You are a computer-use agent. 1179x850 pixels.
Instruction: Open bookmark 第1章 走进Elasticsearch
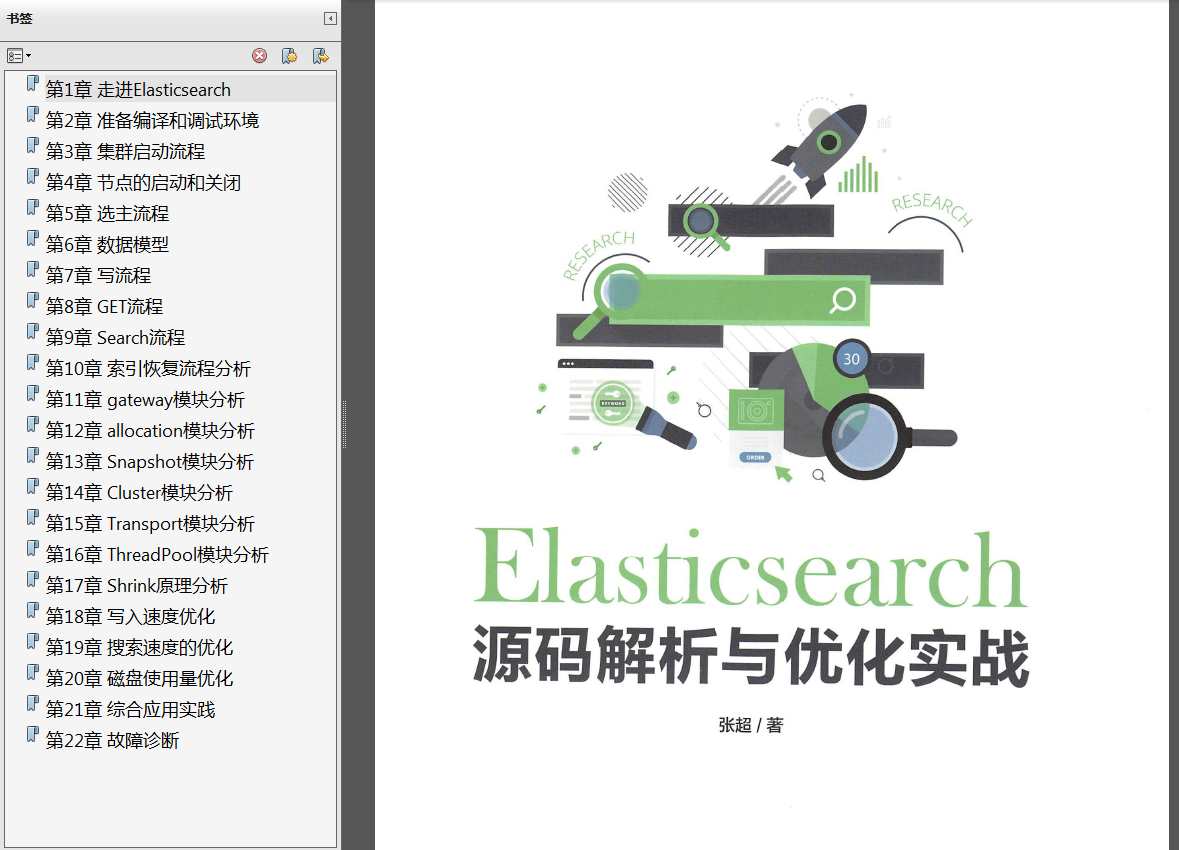[x=138, y=90]
